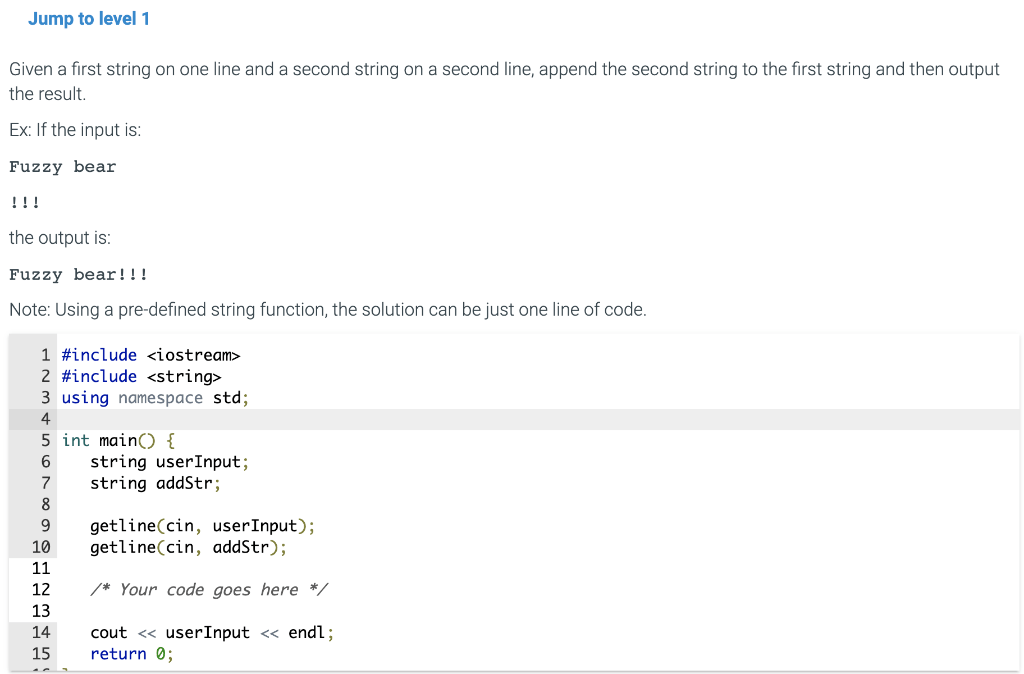The image size is (1024, 674).
Task: Click the 'string addStr;' declaration line
Action: click(x=156, y=483)
